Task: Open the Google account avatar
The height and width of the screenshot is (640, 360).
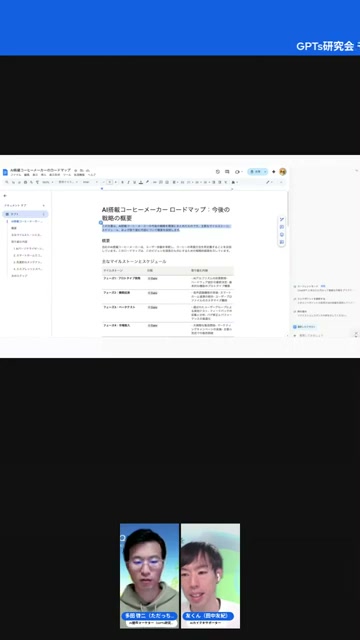Action: [x=282, y=171]
